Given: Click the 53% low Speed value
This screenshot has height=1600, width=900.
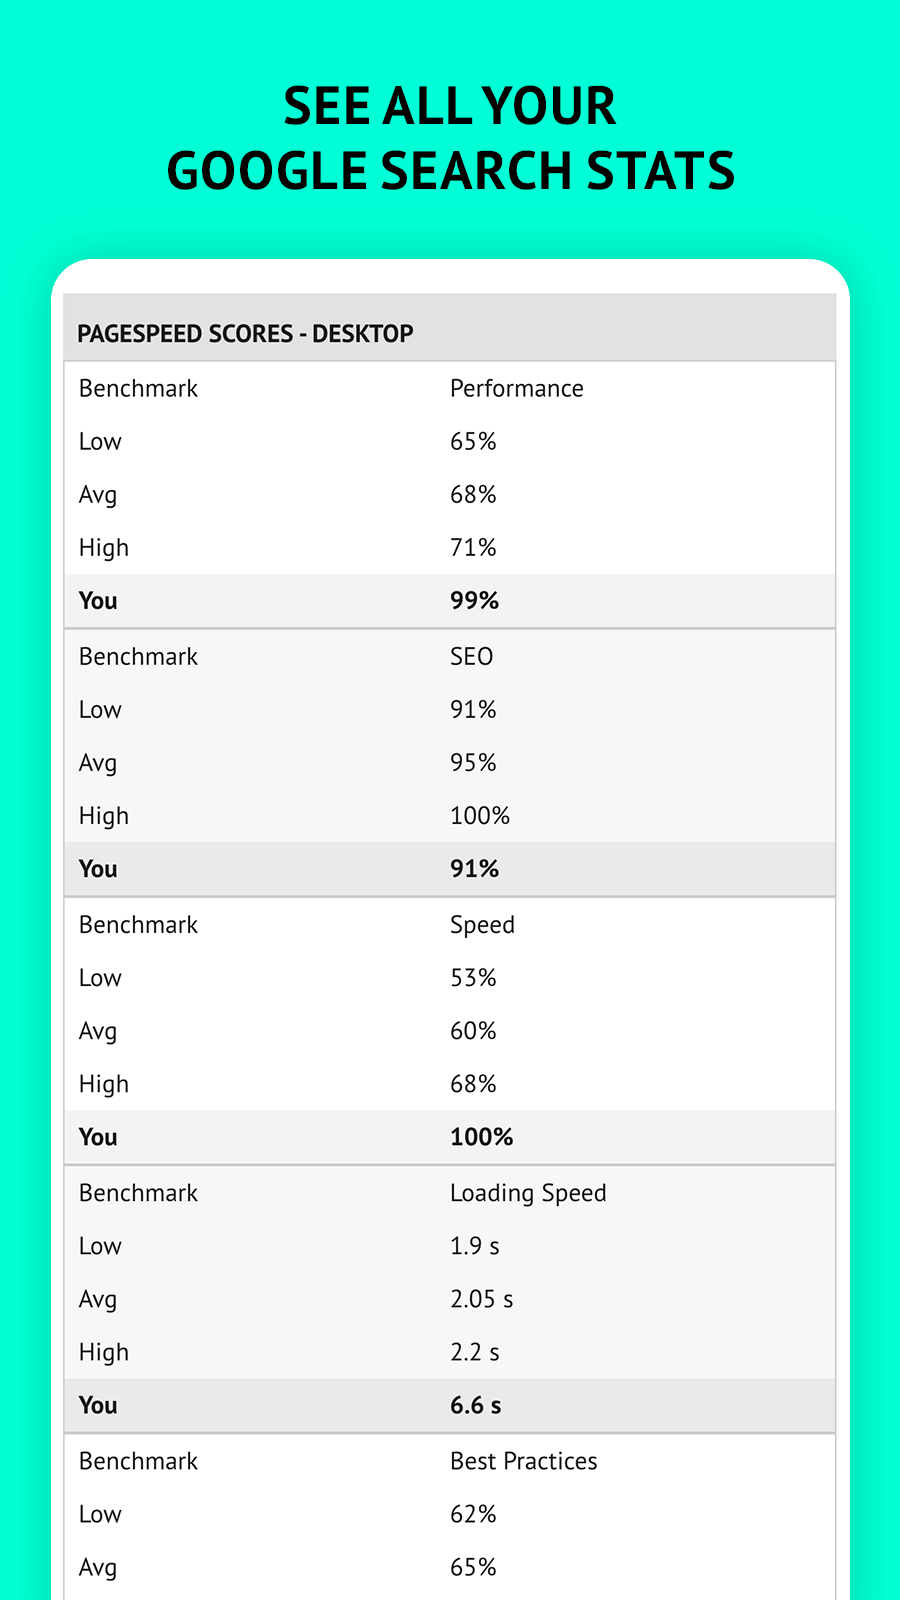Looking at the screenshot, I should pyautogui.click(x=473, y=977).
